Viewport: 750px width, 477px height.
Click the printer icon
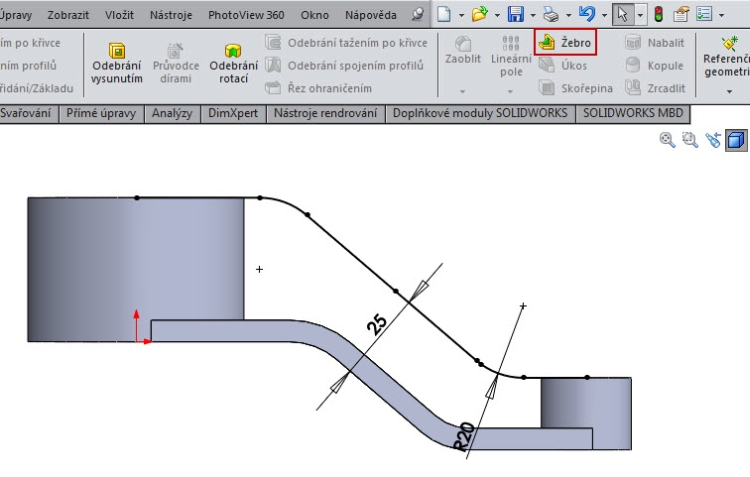551,14
